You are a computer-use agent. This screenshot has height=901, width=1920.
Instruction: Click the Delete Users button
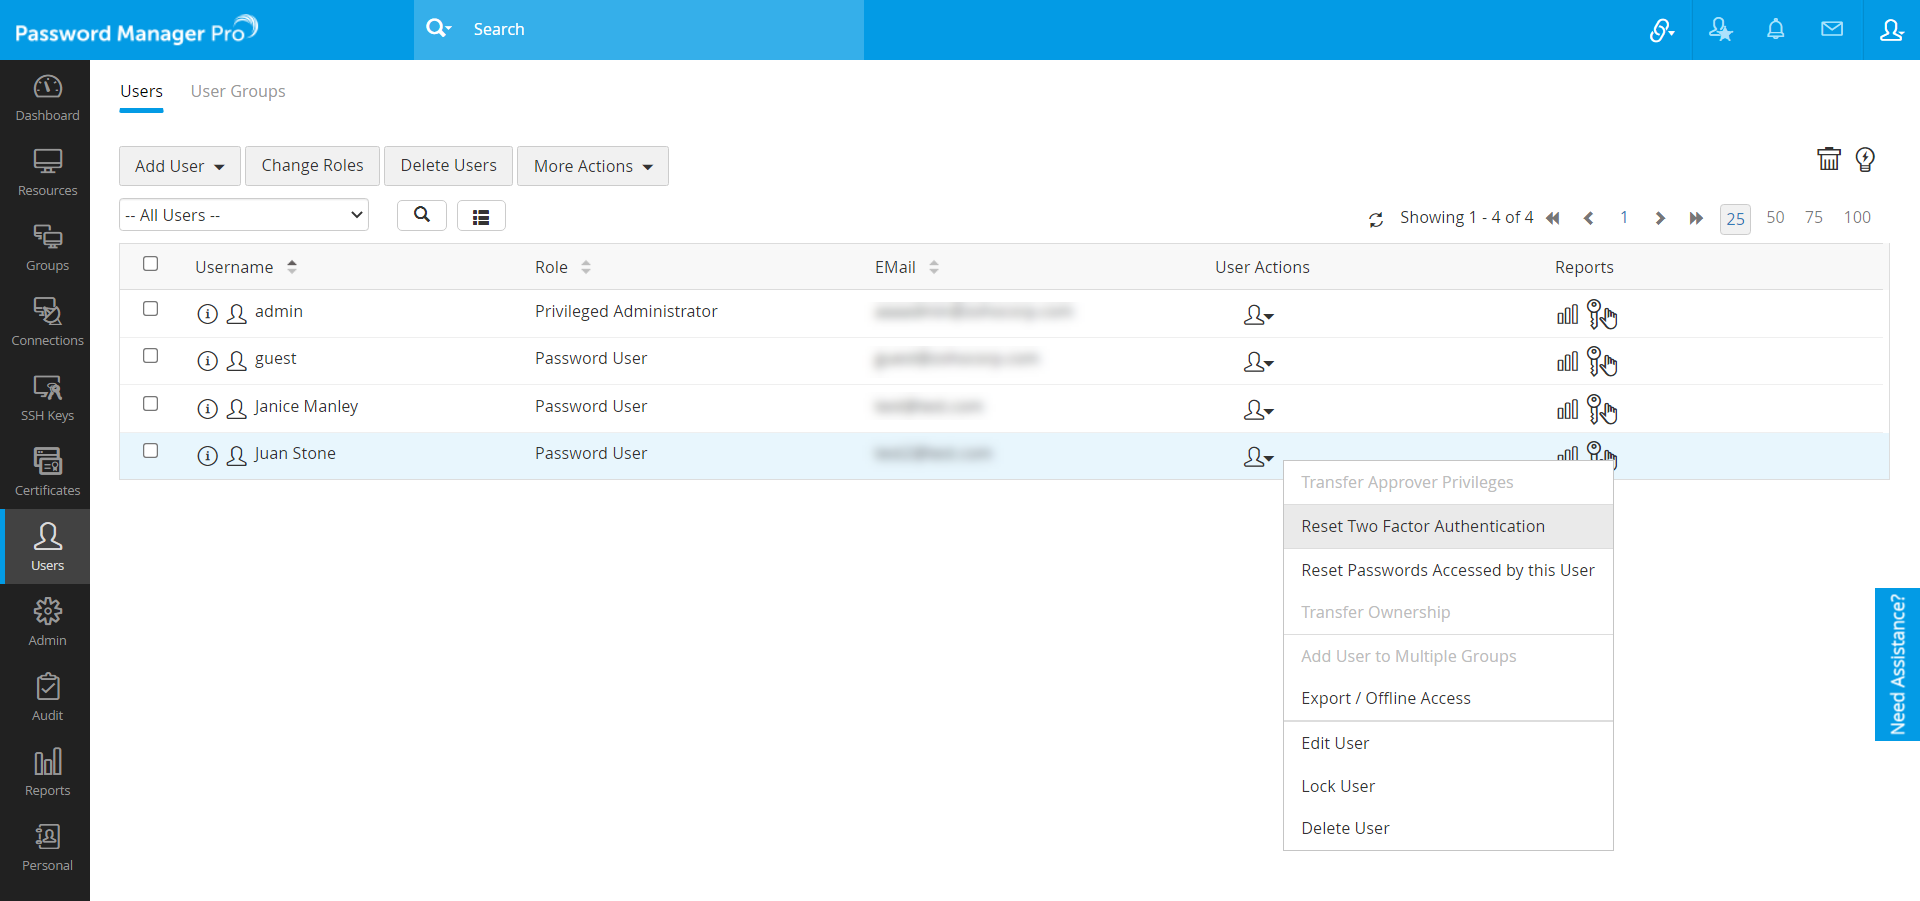click(448, 166)
